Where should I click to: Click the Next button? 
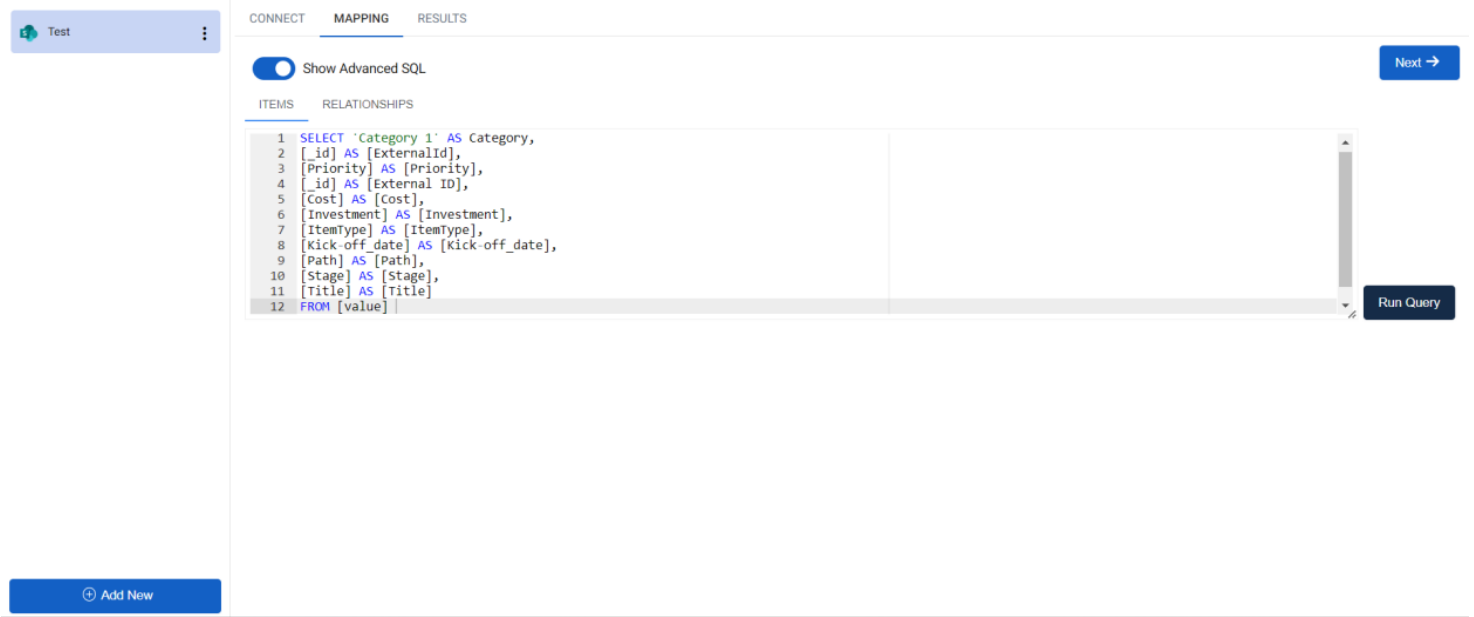1419,62
